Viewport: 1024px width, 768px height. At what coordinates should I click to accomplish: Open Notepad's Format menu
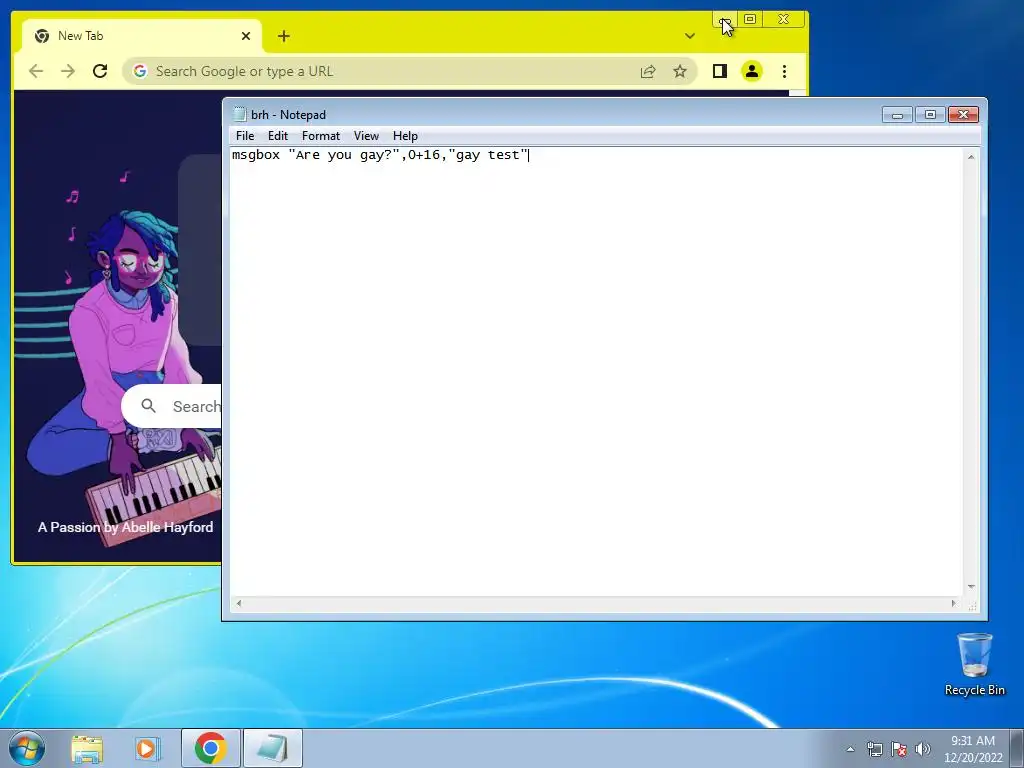[x=321, y=136]
